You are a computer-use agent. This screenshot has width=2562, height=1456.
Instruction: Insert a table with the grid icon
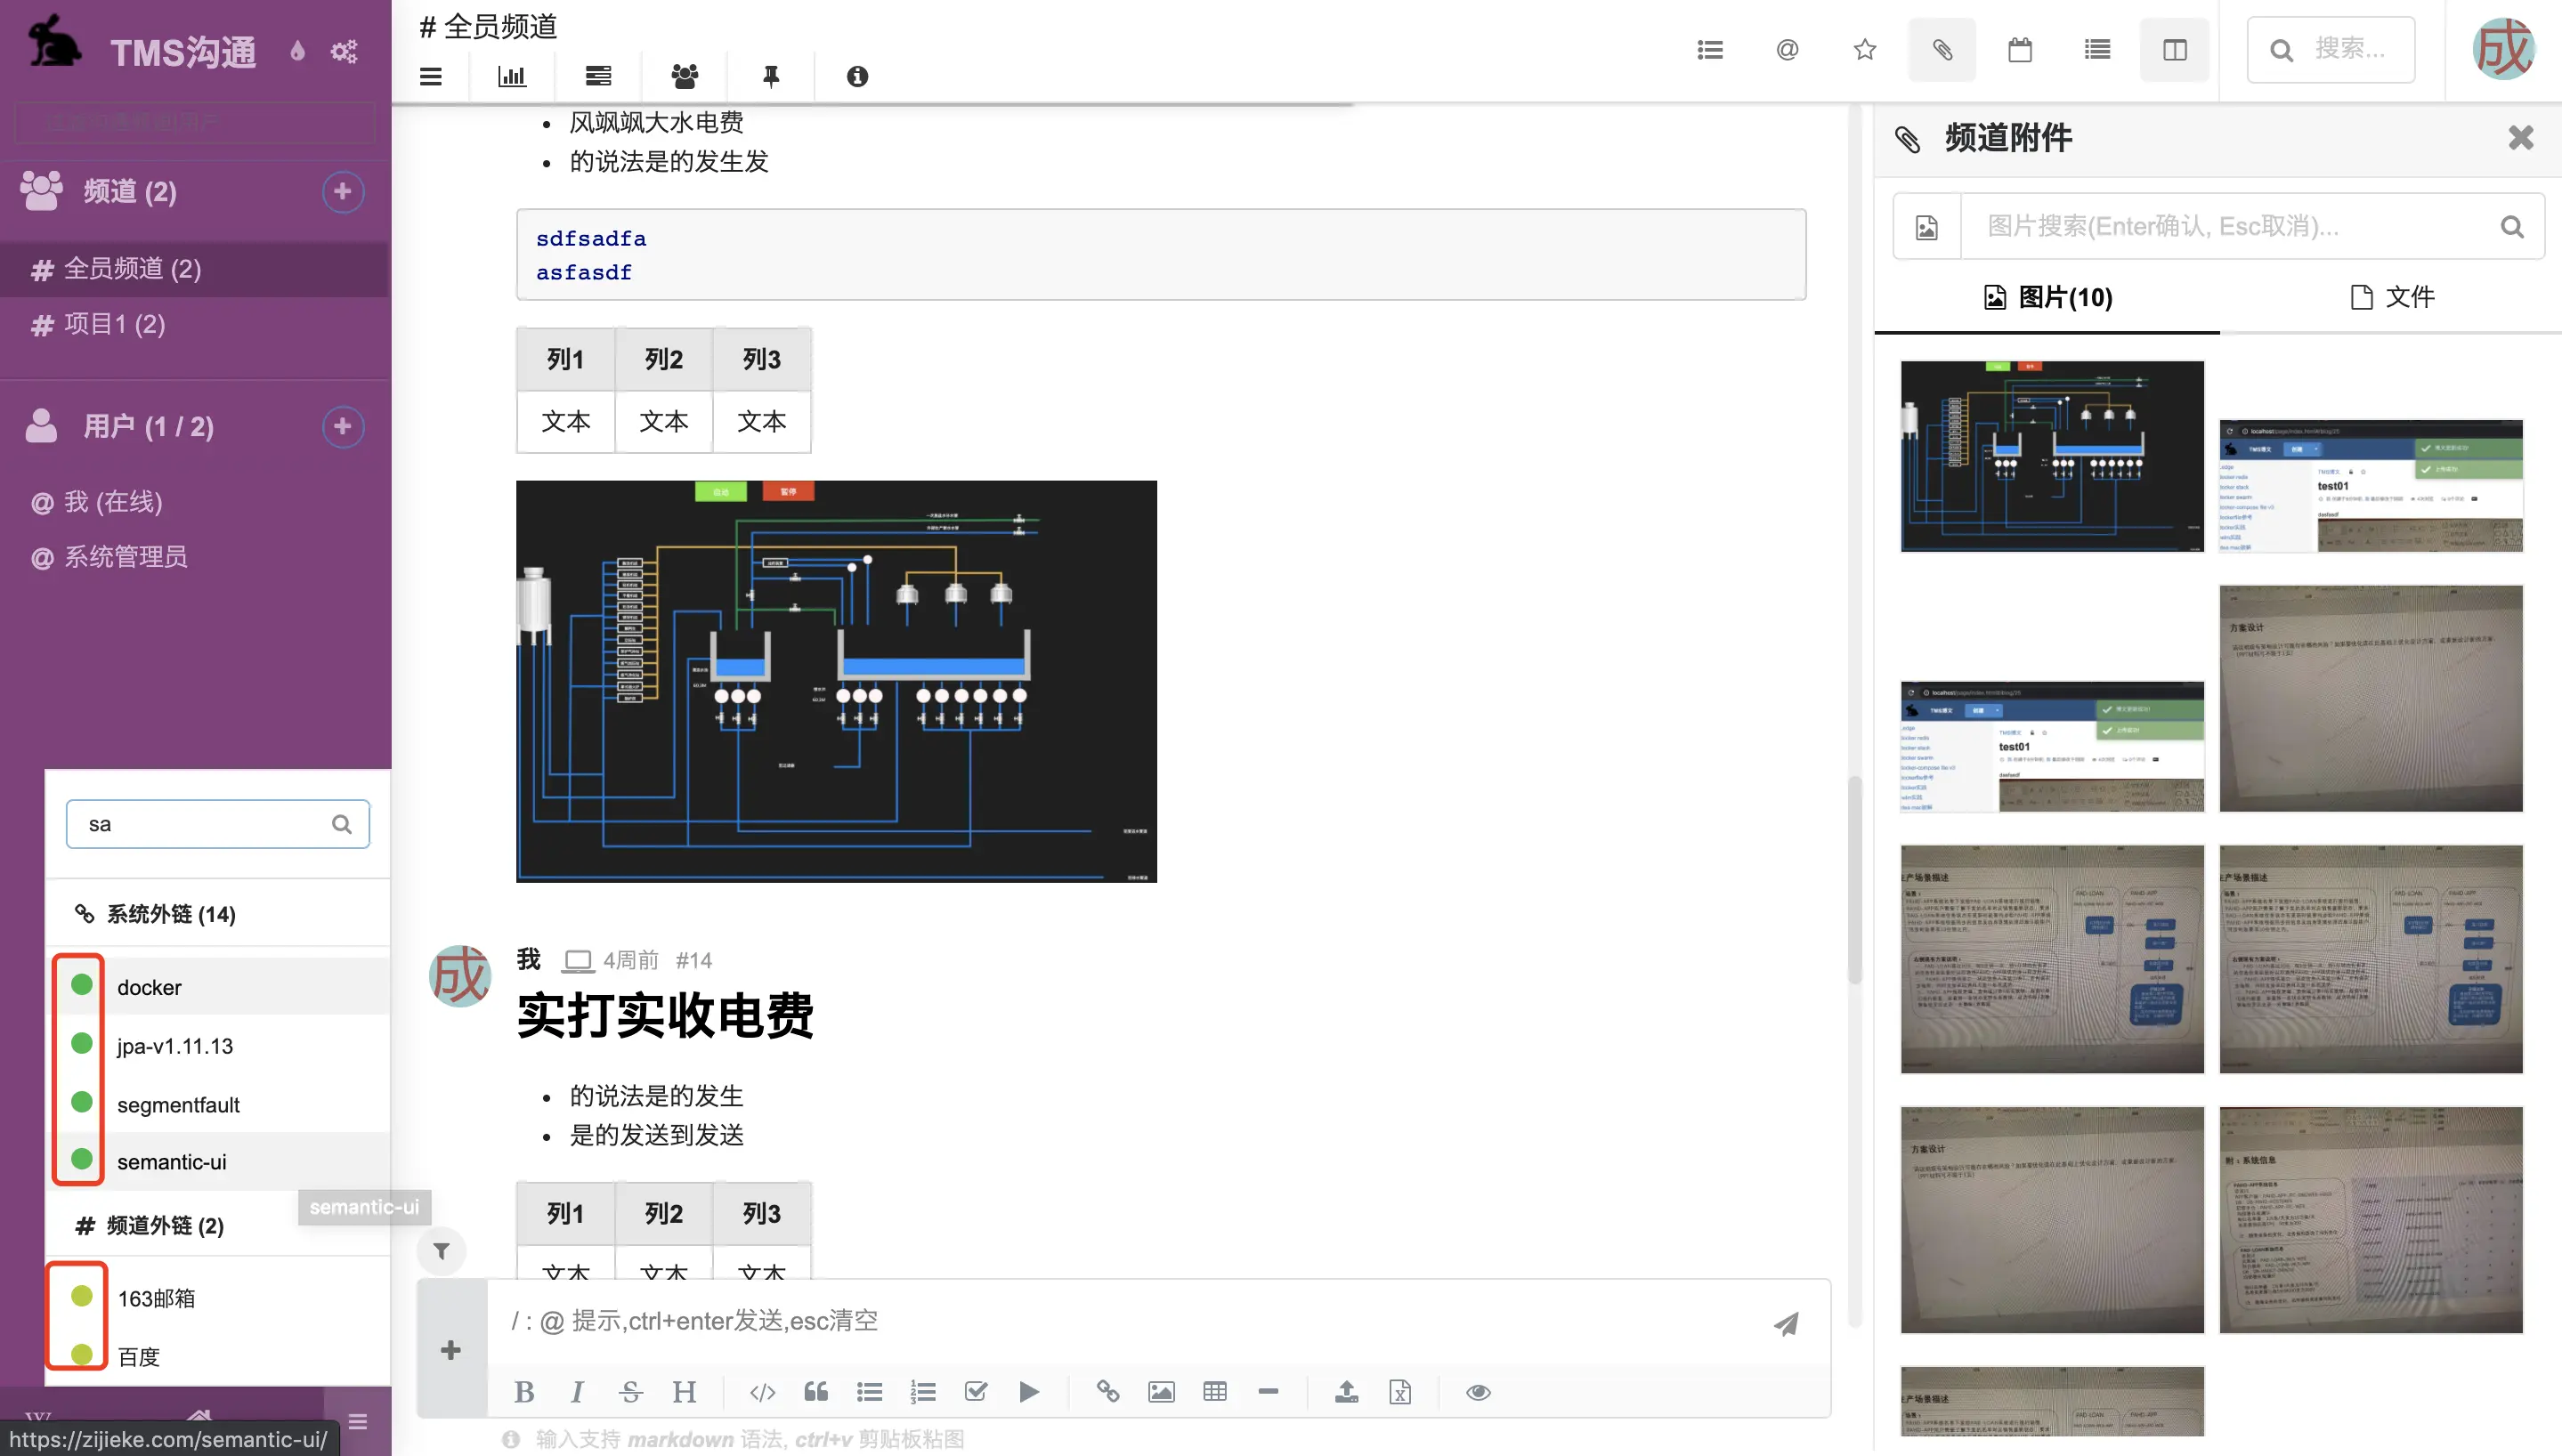pos(1214,1392)
